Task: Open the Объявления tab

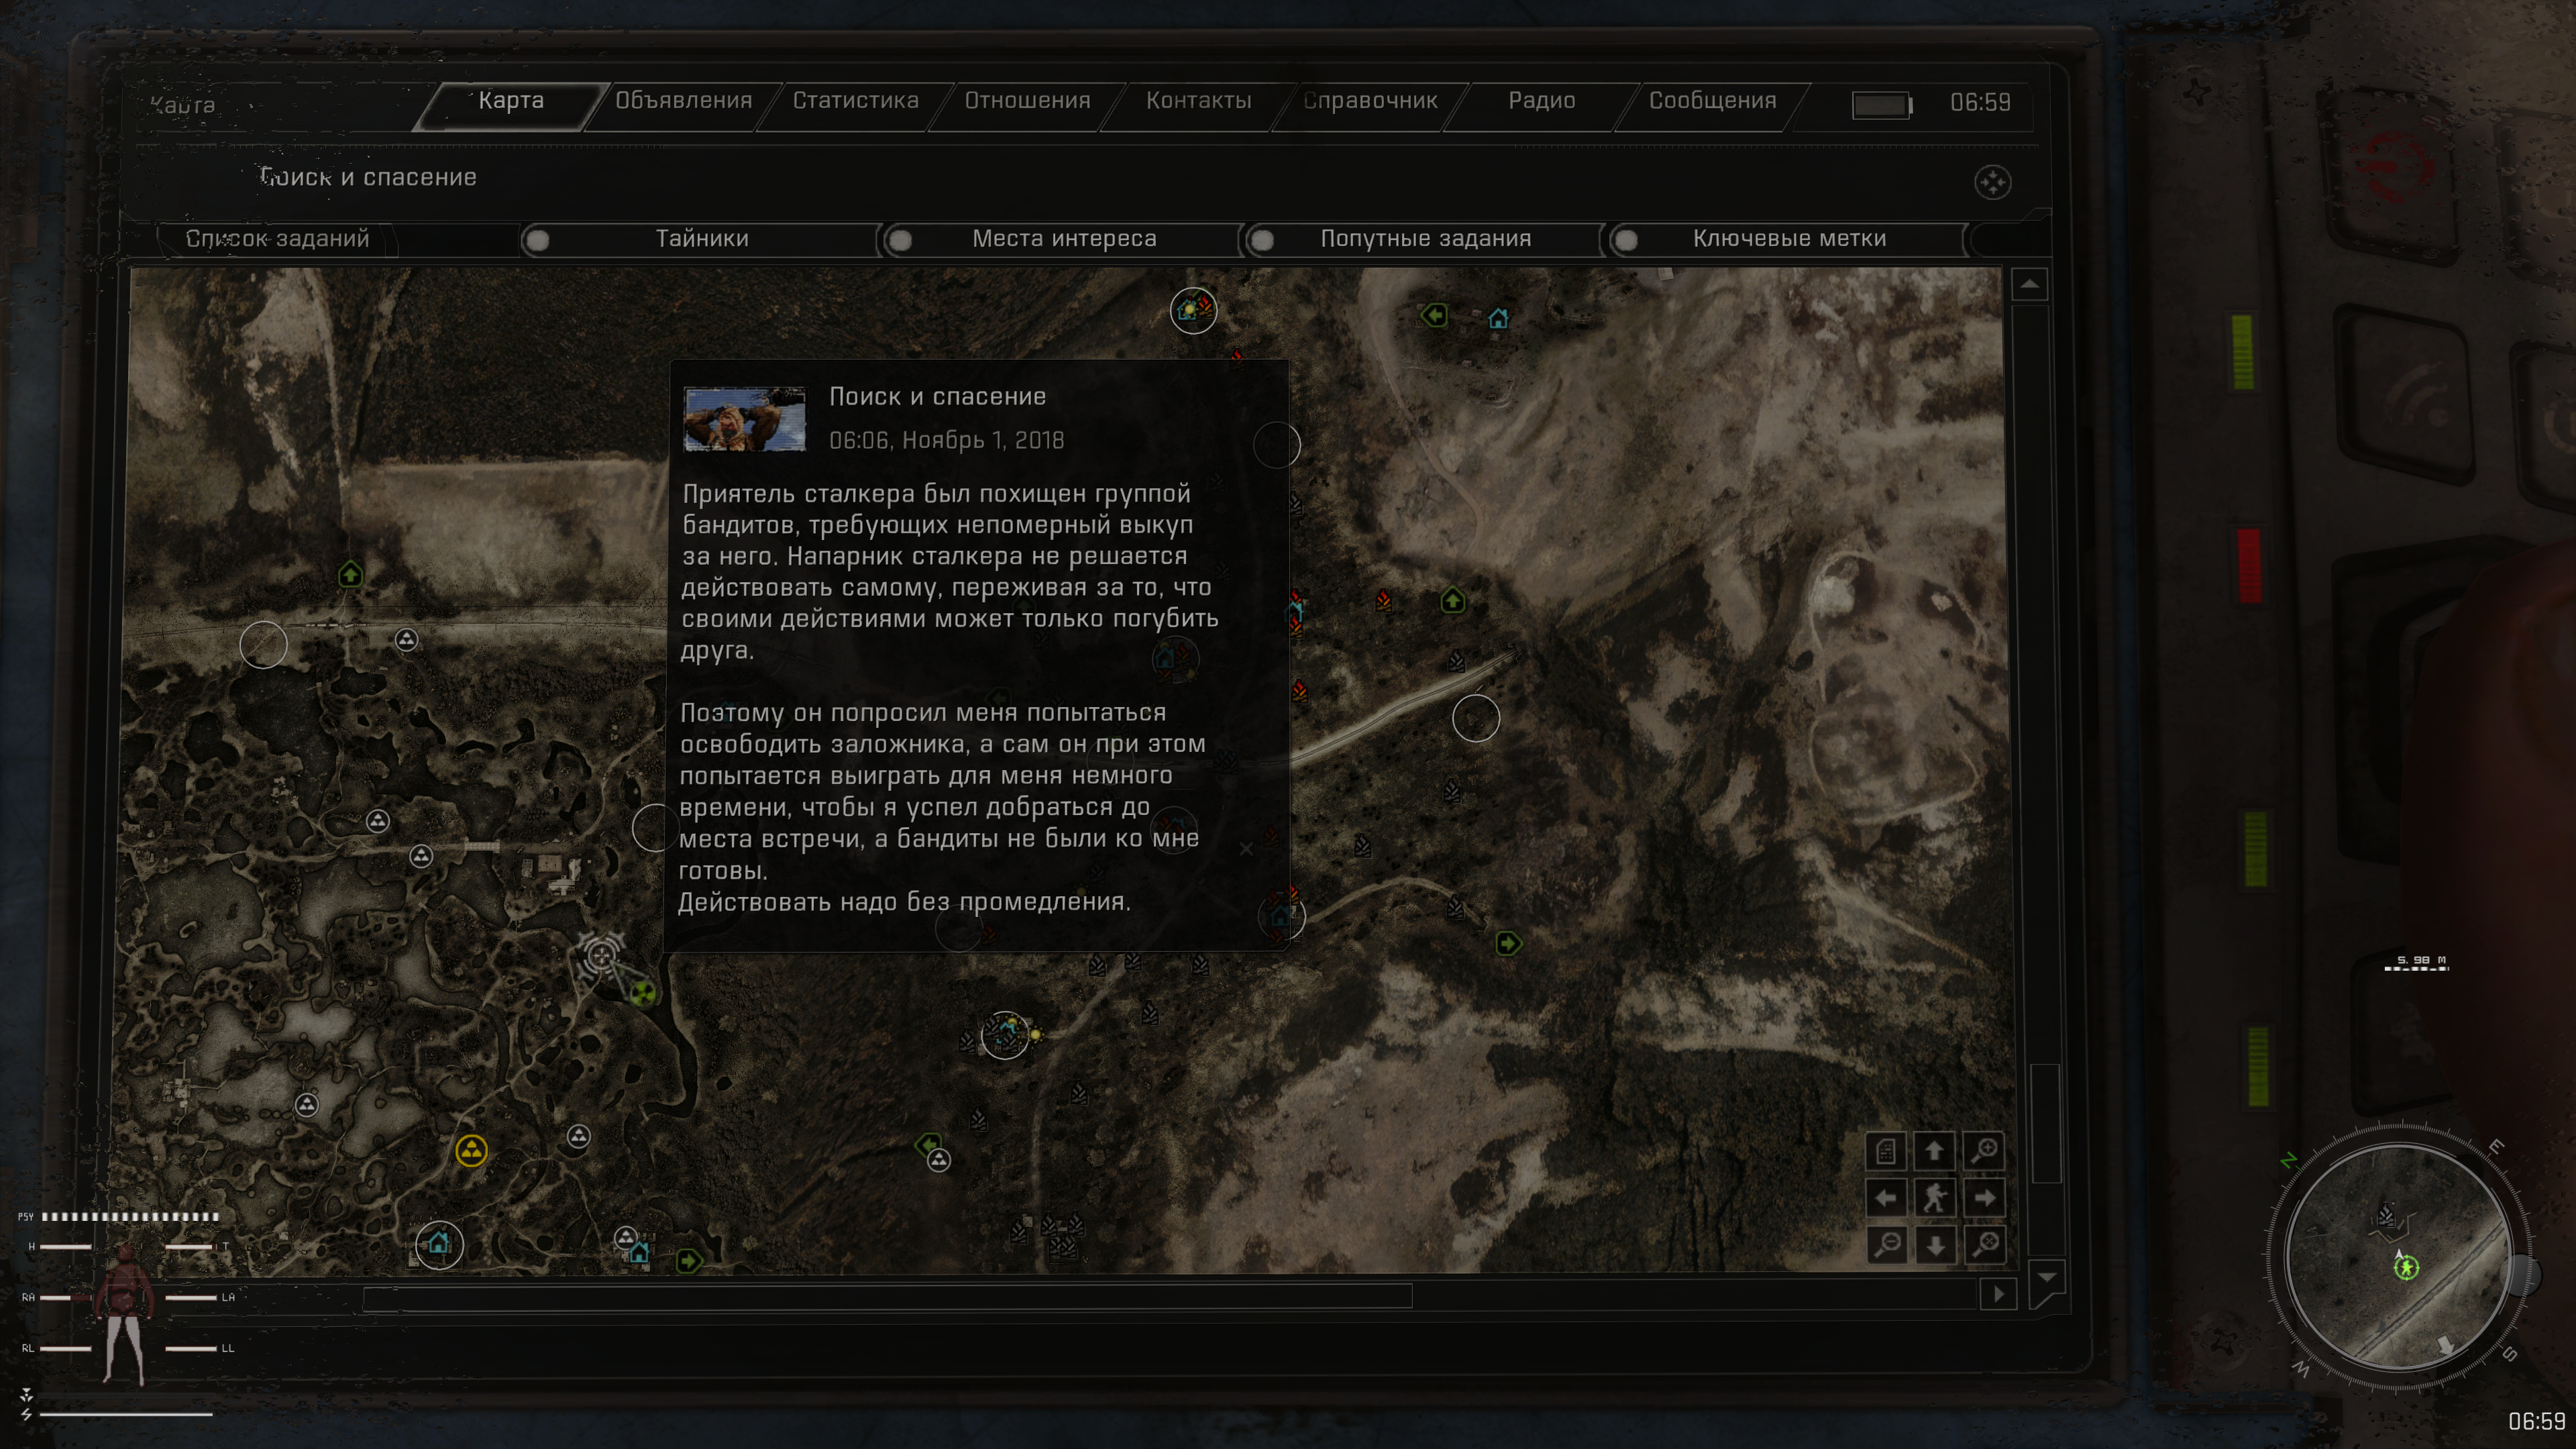Action: coord(683,101)
